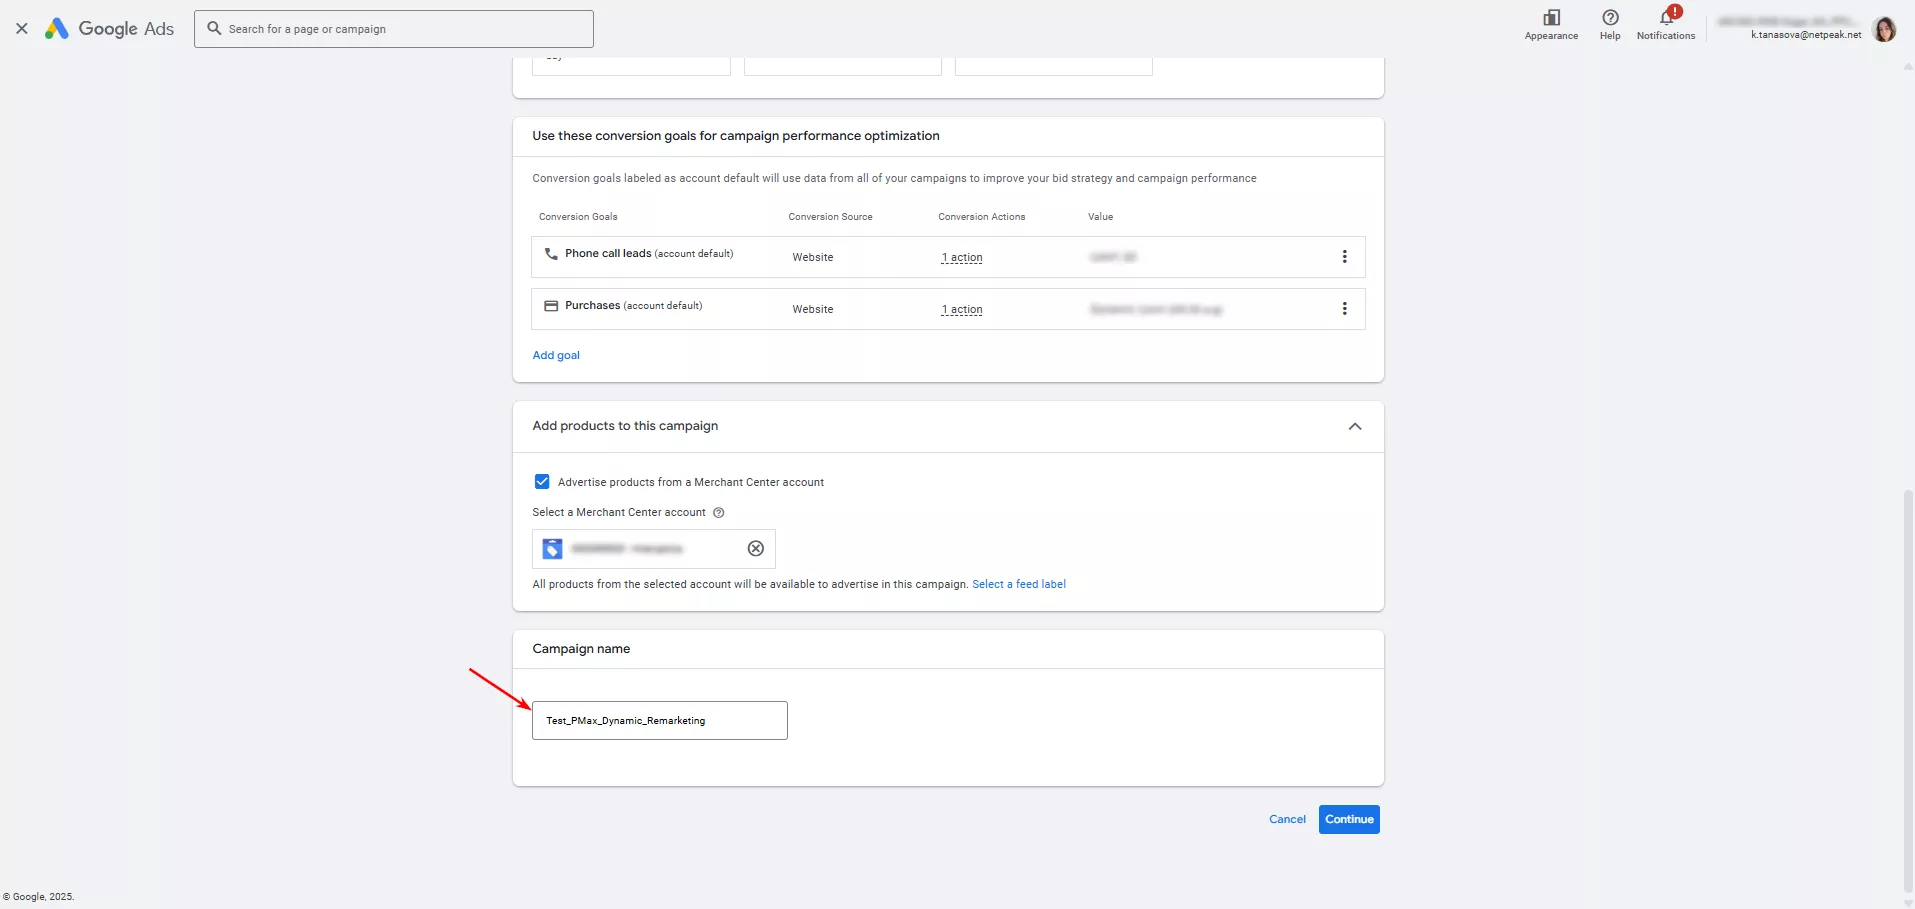Image resolution: width=1915 pixels, height=909 pixels.
Task: Click 1 action for Purchases goal
Action: coord(962,310)
